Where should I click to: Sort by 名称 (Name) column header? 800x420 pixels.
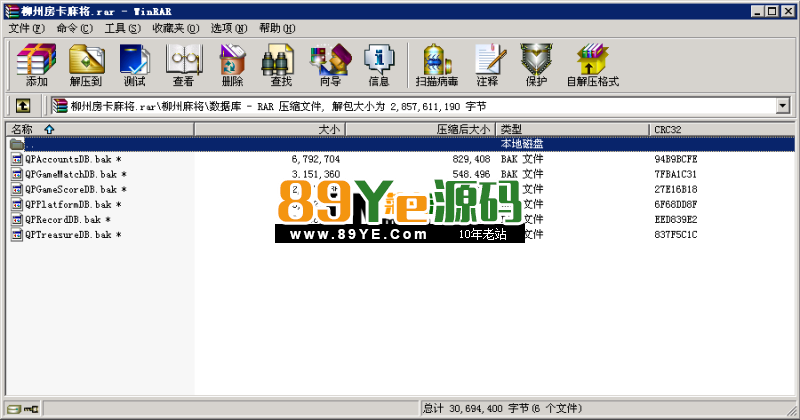click(x=100, y=129)
